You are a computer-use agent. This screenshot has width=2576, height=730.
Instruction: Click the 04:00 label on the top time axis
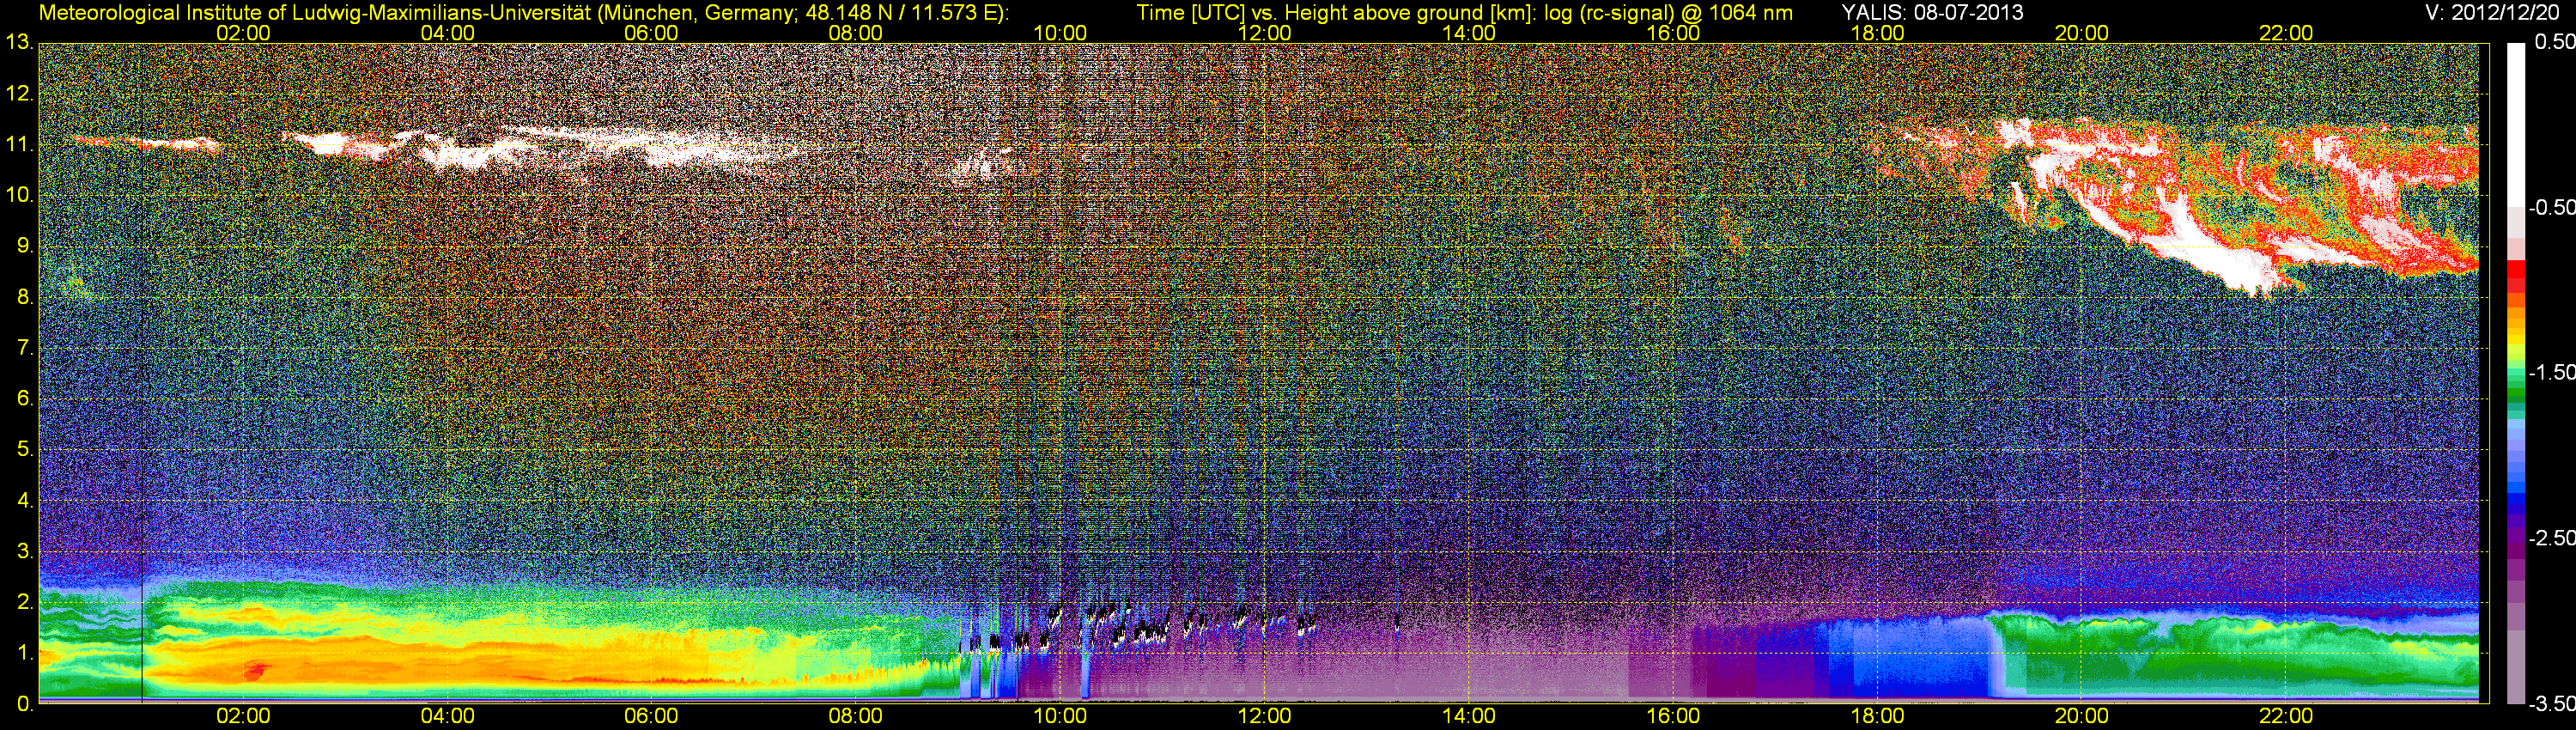(447, 33)
